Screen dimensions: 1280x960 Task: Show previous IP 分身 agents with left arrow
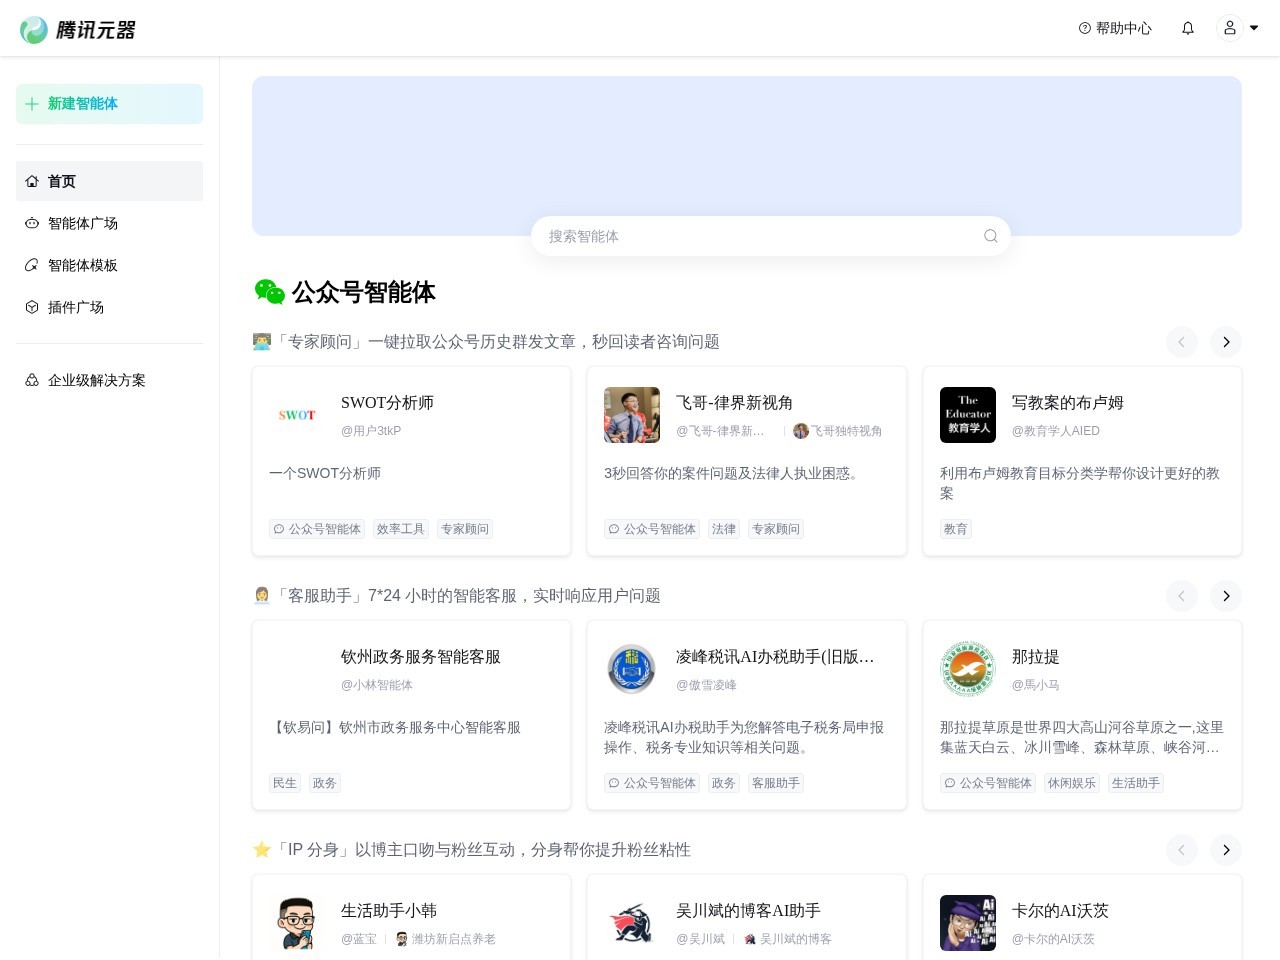point(1181,850)
